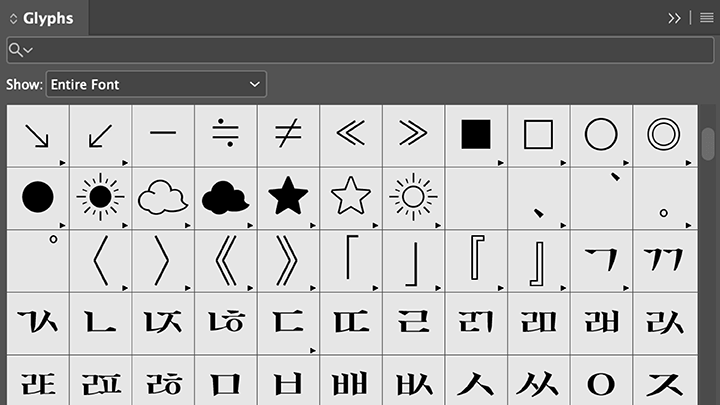Pick the Hangul ㄸ glyph
720x405 pixels.
pyautogui.click(x=351, y=323)
